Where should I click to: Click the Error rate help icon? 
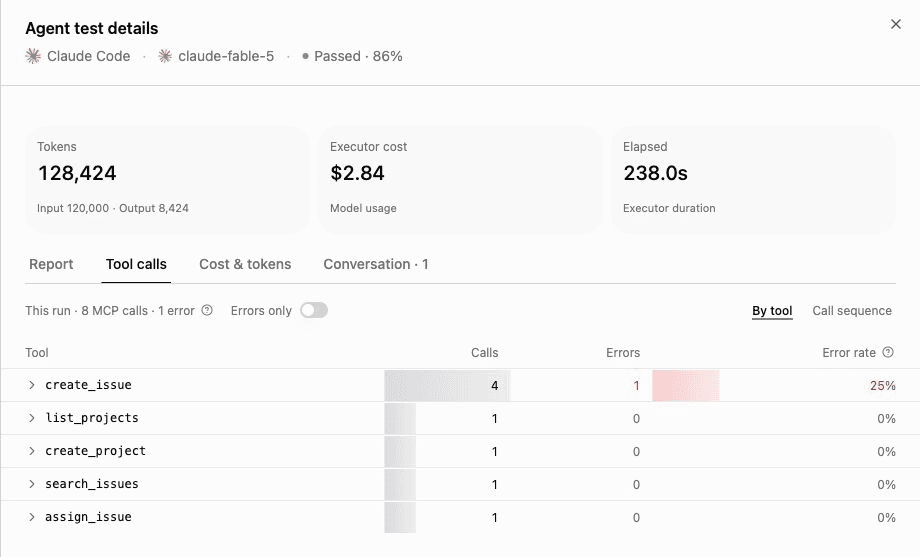click(x=888, y=352)
